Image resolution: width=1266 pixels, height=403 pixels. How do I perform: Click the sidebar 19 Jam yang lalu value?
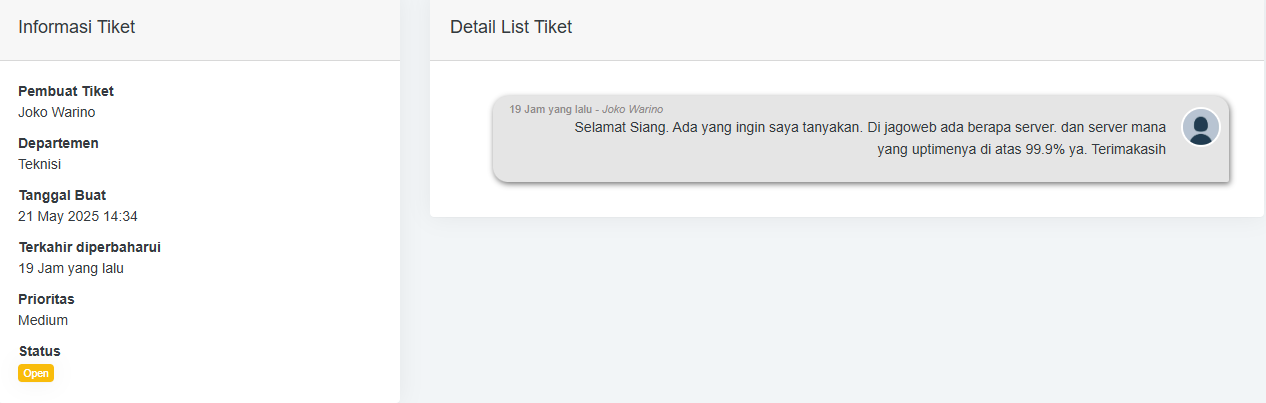[71, 268]
